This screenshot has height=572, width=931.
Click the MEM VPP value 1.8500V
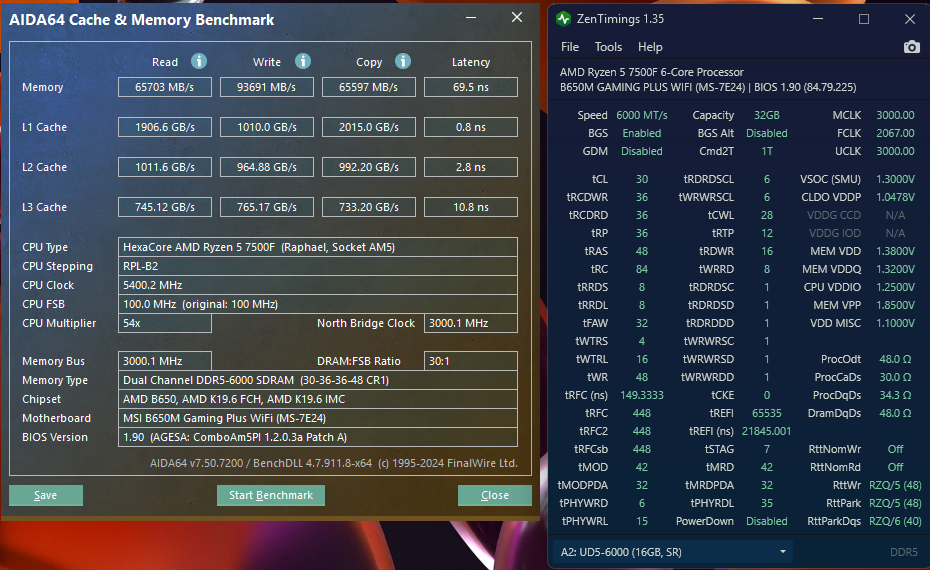(895, 305)
